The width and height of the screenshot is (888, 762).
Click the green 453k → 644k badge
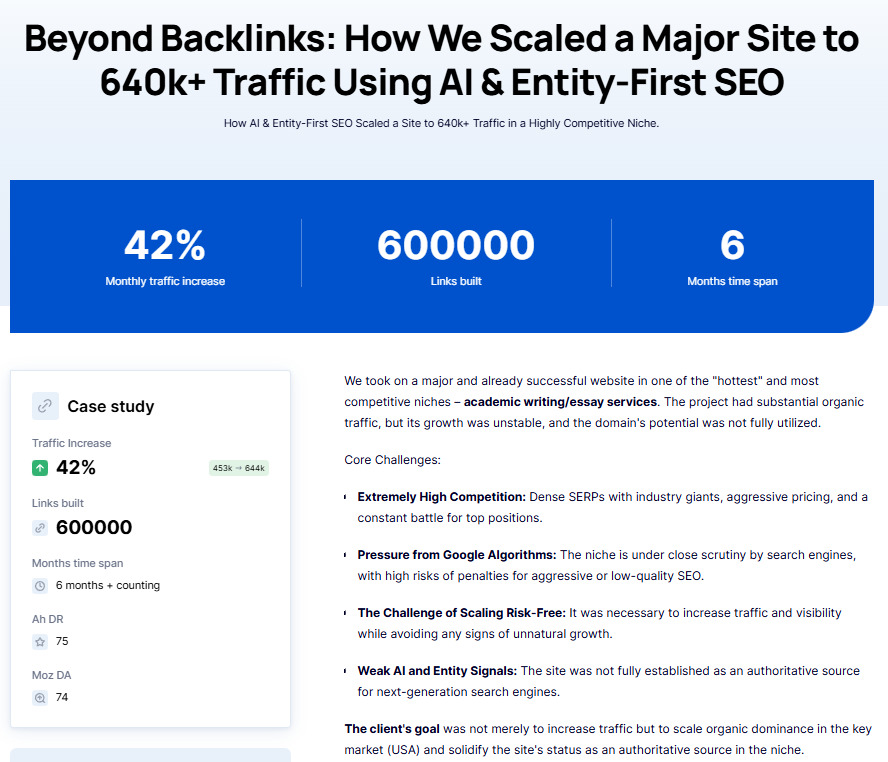(x=238, y=467)
